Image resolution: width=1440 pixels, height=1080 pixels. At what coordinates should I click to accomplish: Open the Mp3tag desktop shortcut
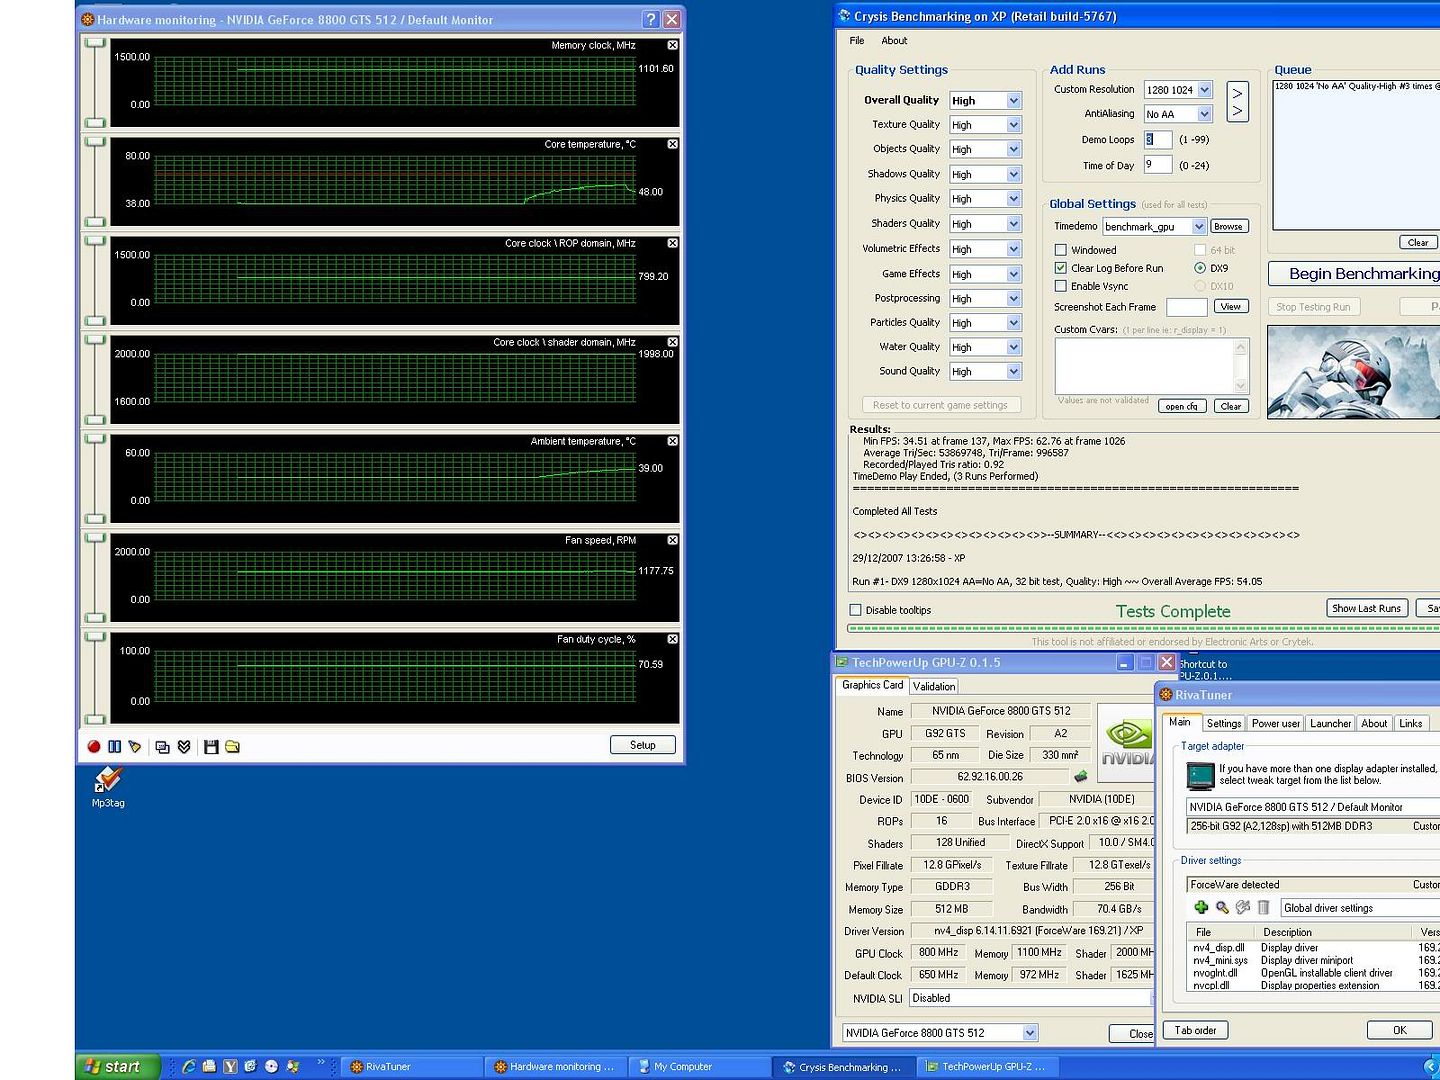click(108, 787)
